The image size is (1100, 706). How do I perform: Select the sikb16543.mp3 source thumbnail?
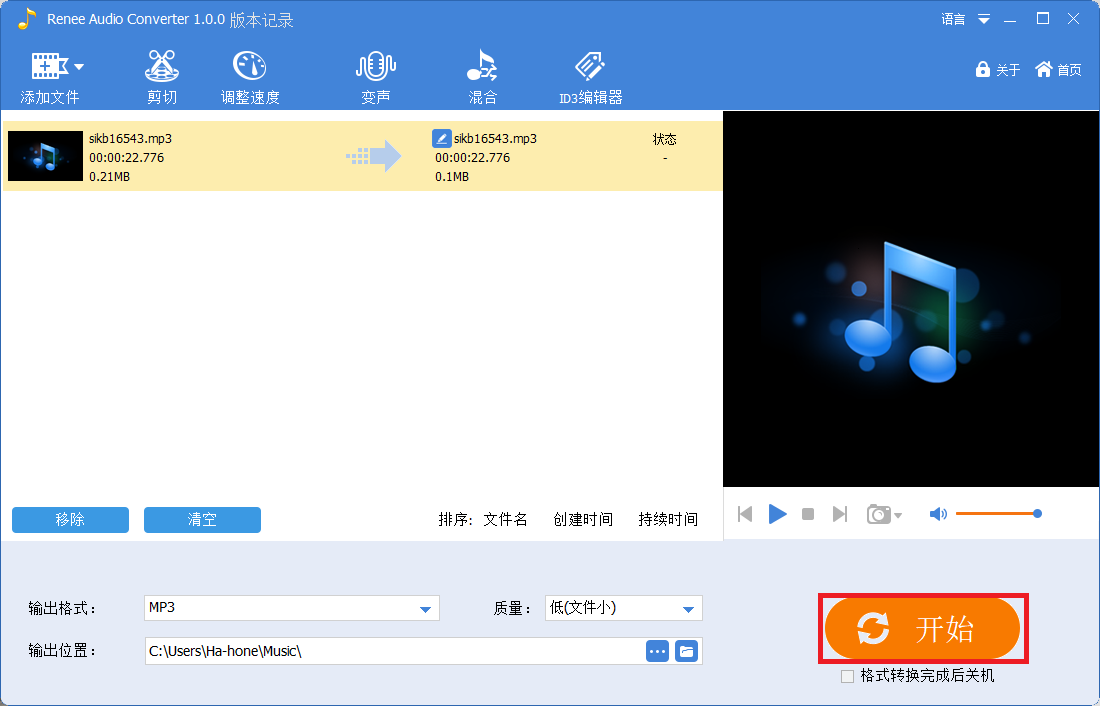point(46,156)
